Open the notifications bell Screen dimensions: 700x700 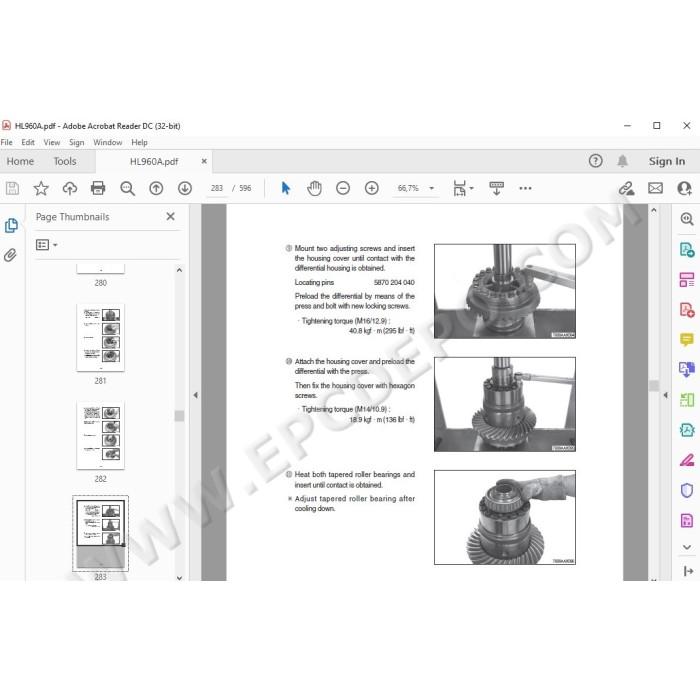pyautogui.click(x=623, y=161)
